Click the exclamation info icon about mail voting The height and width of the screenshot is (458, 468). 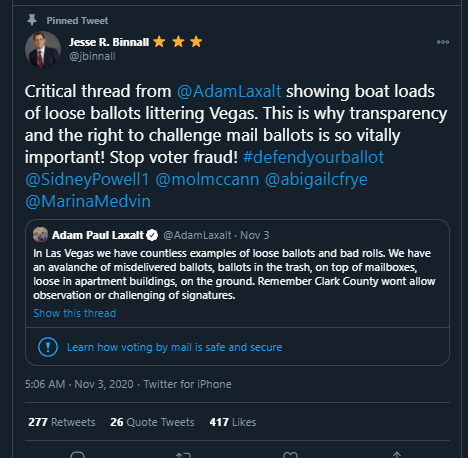(48, 347)
